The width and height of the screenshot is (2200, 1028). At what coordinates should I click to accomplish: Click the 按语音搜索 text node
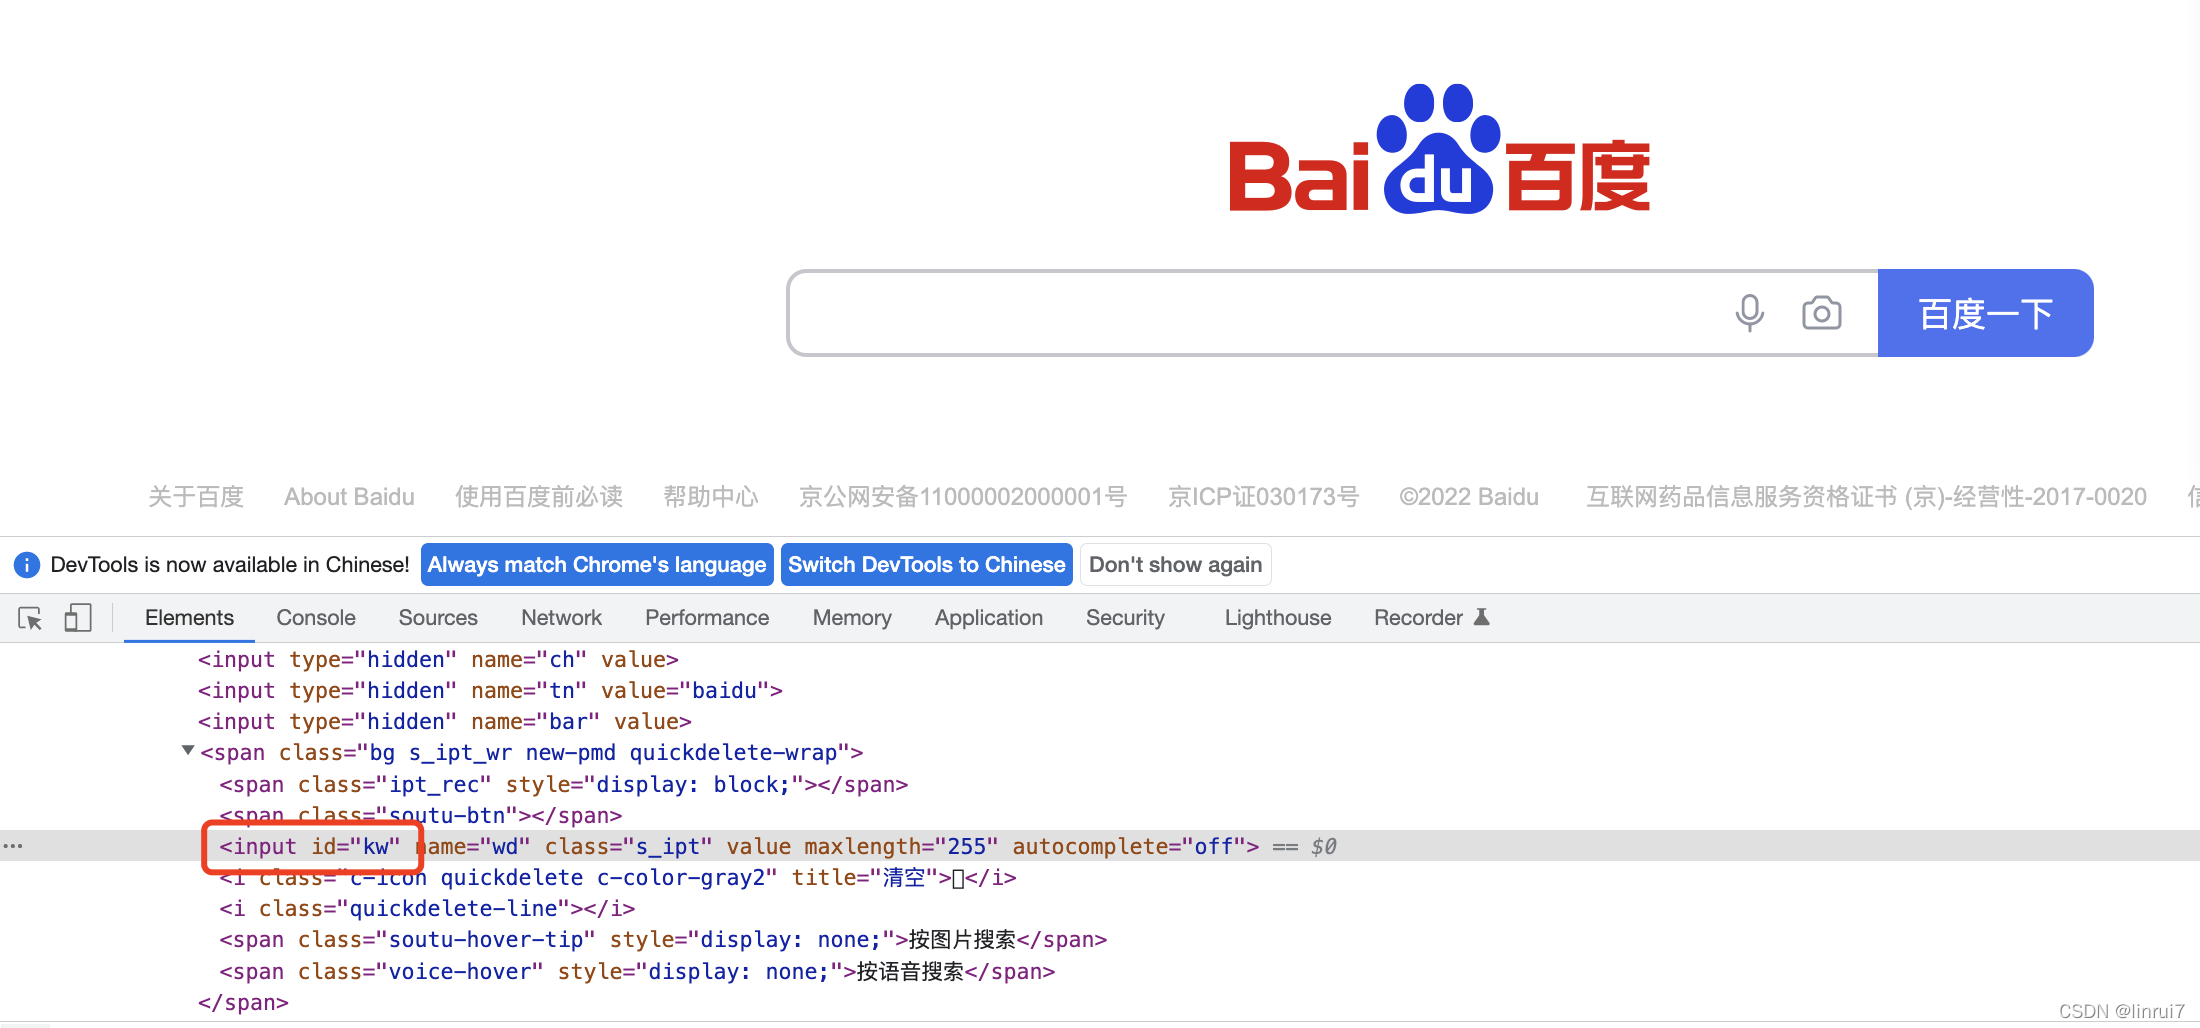(910, 972)
